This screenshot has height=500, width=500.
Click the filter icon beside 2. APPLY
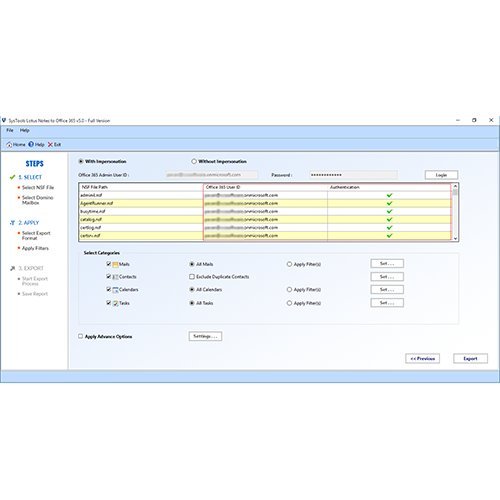point(13,223)
